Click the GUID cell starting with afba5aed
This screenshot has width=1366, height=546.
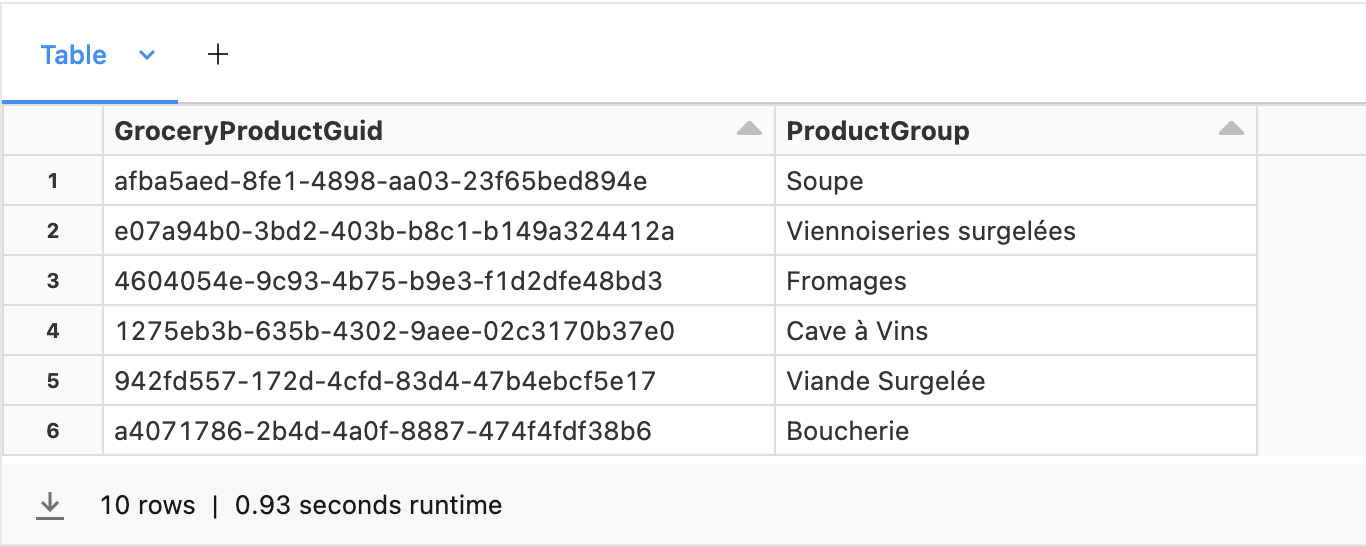tap(381, 181)
